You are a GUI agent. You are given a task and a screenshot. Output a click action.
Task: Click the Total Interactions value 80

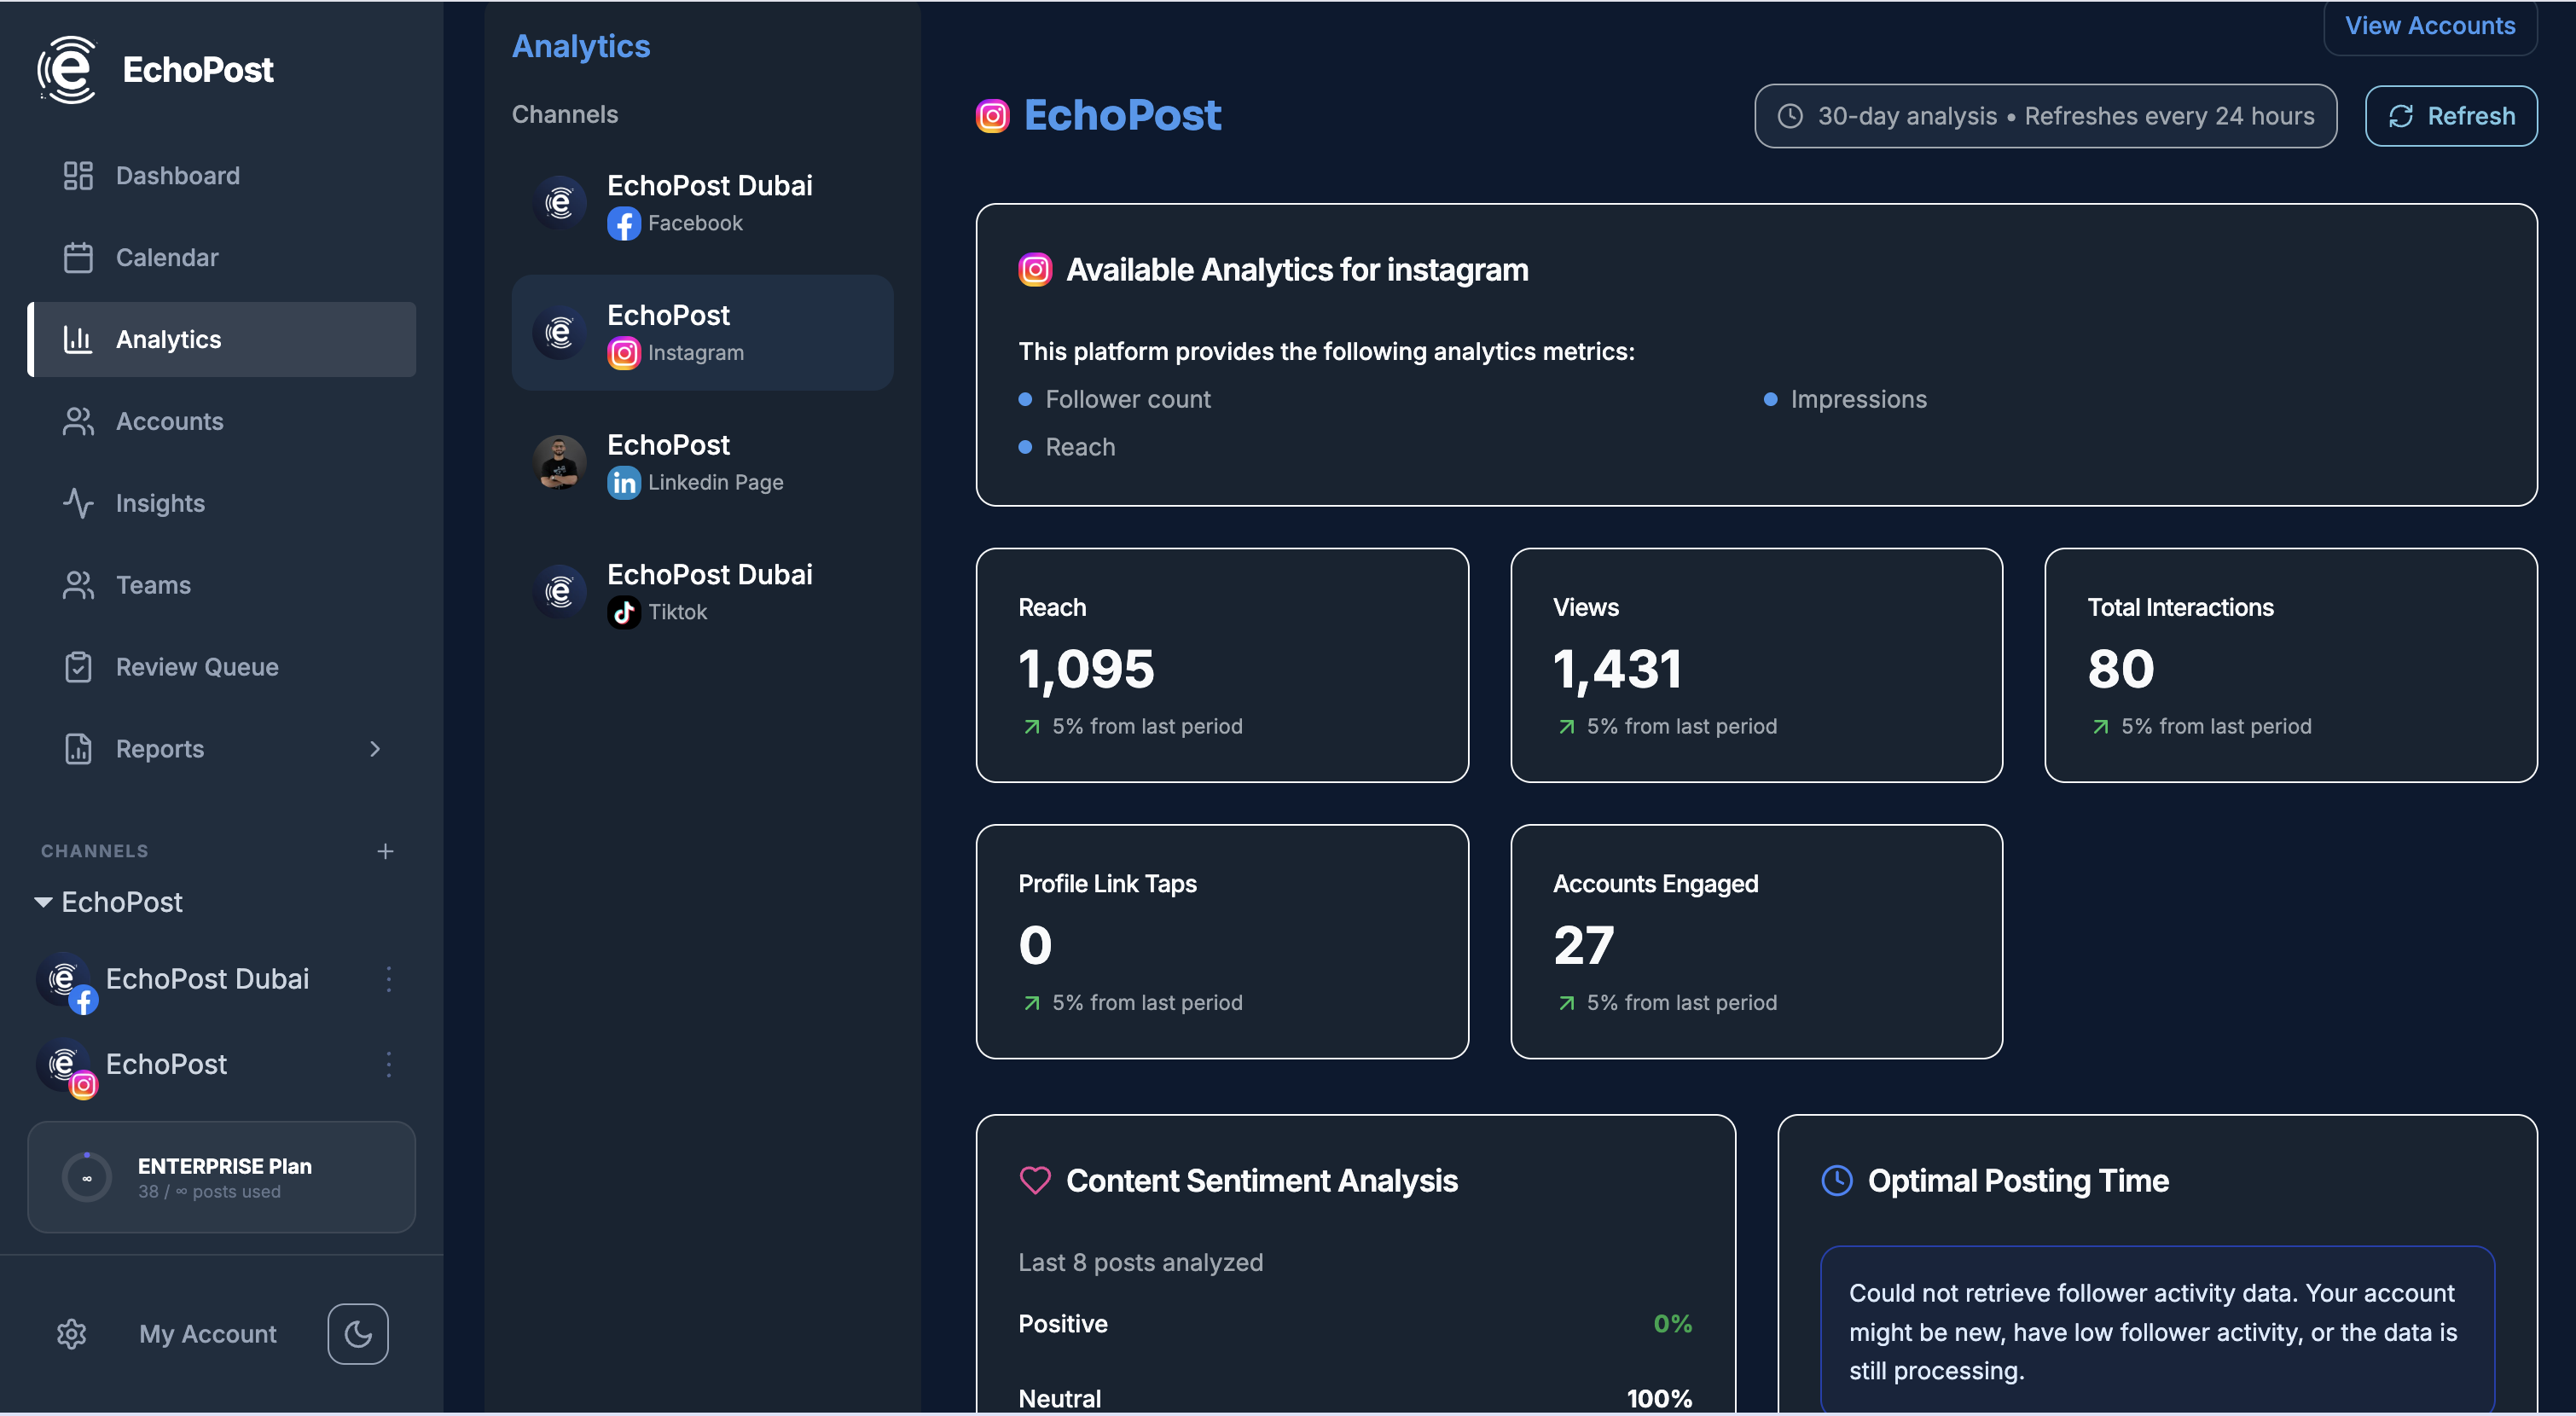click(x=2120, y=669)
